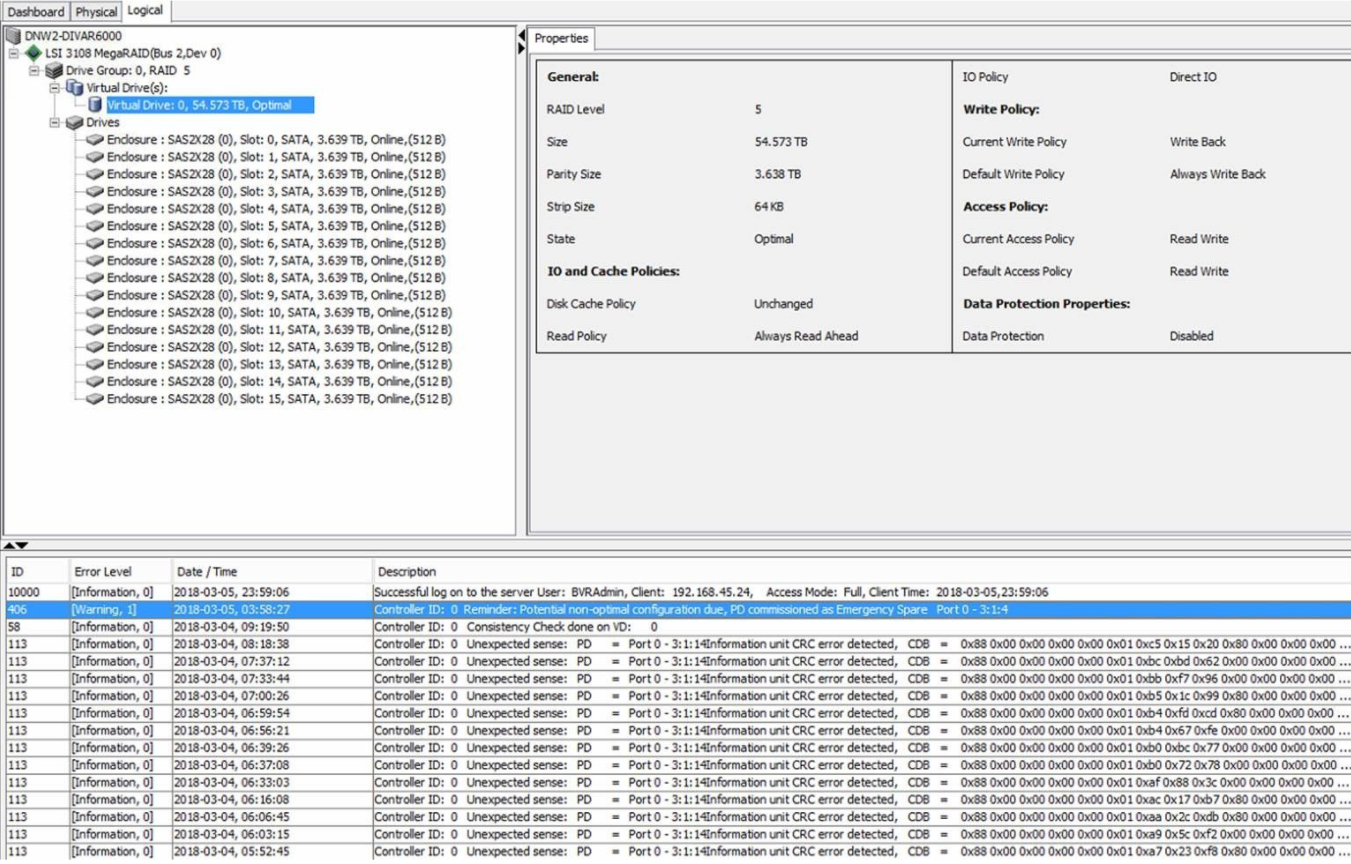Click the Virtual Drive 0 cylinder icon
The height and width of the screenshot is (864, 1351).
95,105
